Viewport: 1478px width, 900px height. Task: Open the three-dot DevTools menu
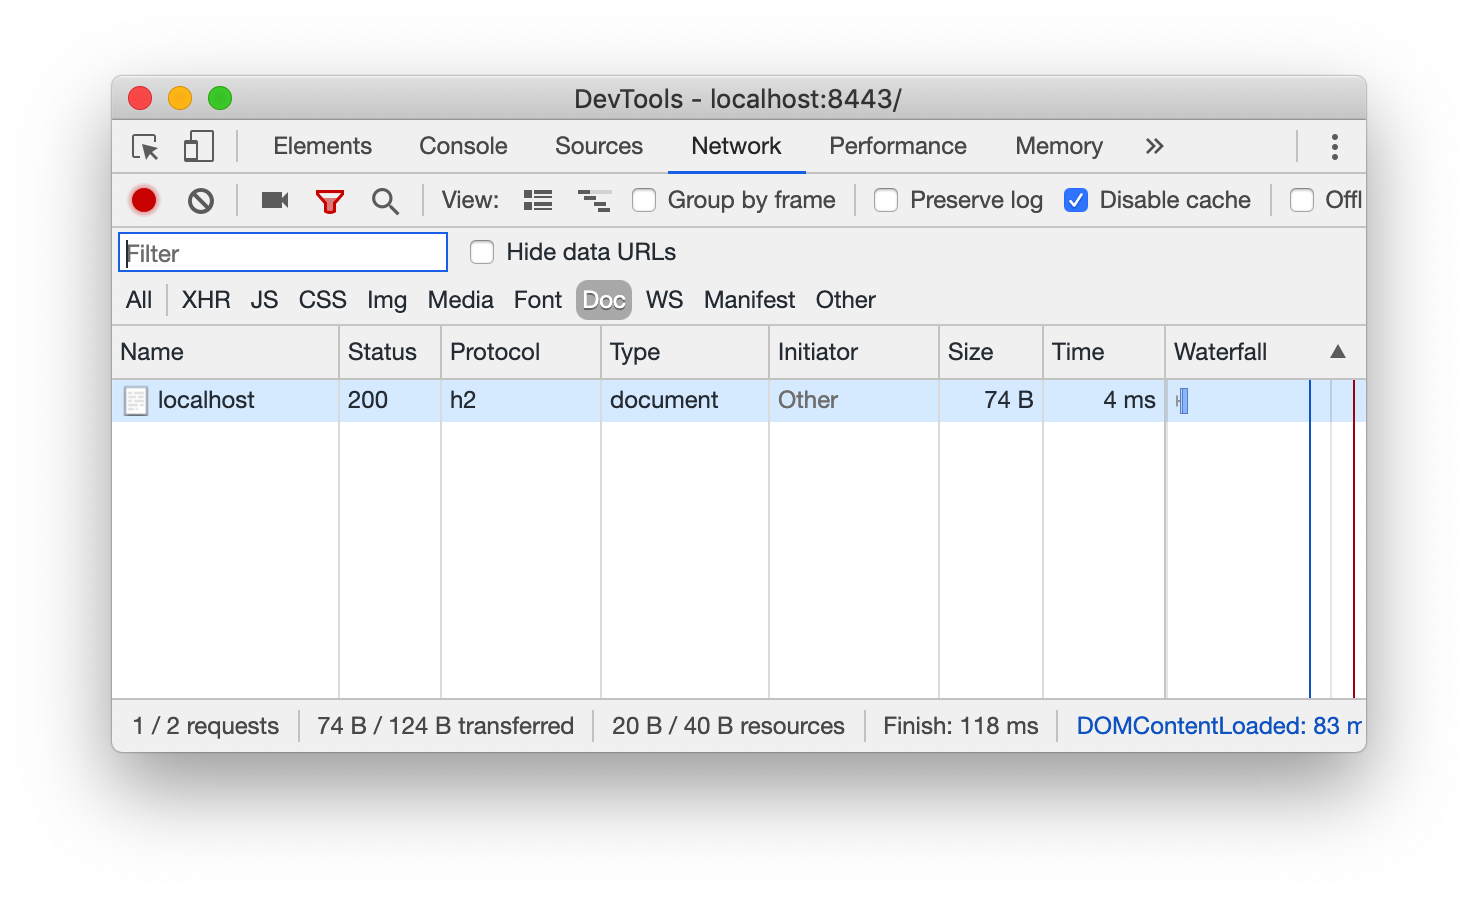pos(1334,147)
